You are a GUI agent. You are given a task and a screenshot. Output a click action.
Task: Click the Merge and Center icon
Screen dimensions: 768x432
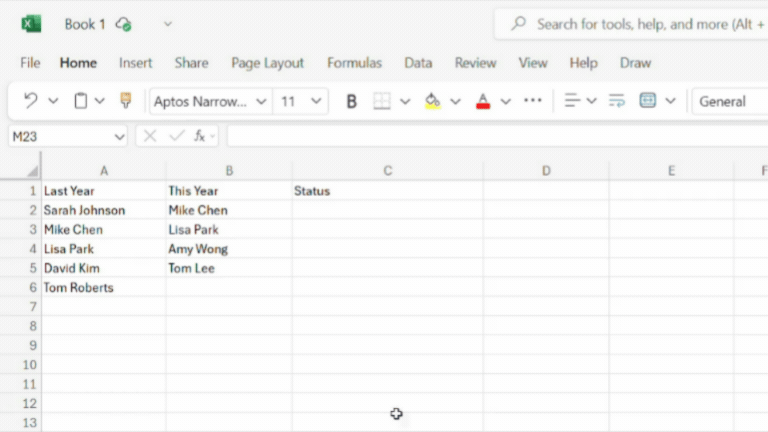pos(648,100)
